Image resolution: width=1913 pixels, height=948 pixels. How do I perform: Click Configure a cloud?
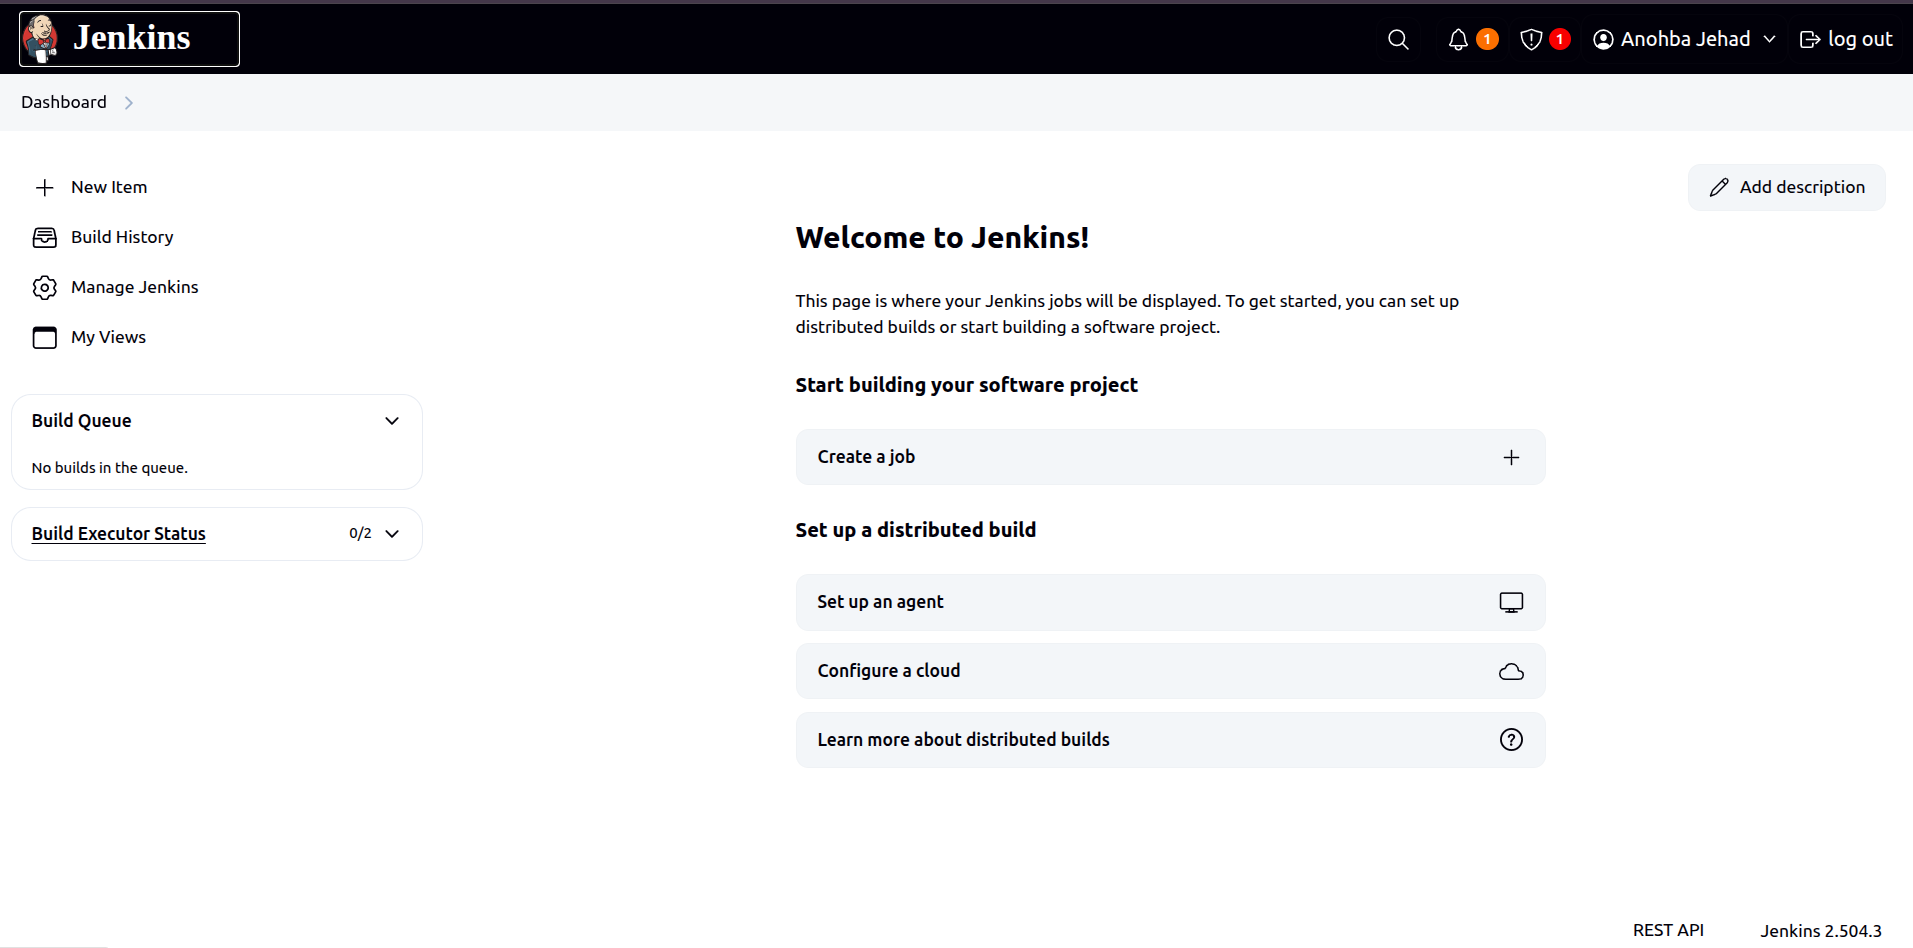[x=1170, y=671]
